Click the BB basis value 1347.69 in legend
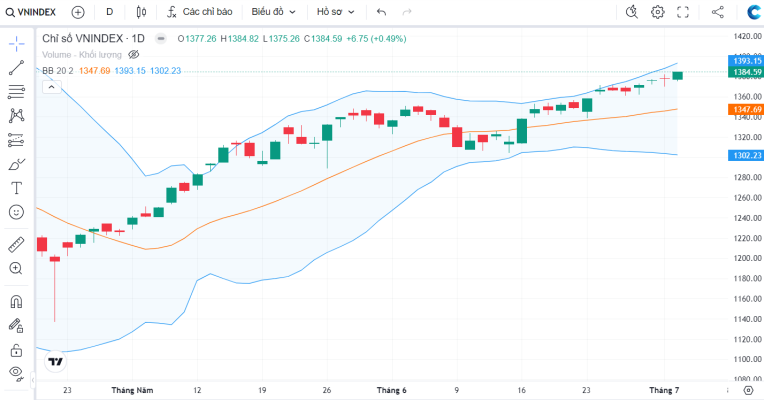764x400 pixels. (x=95, y=71)
